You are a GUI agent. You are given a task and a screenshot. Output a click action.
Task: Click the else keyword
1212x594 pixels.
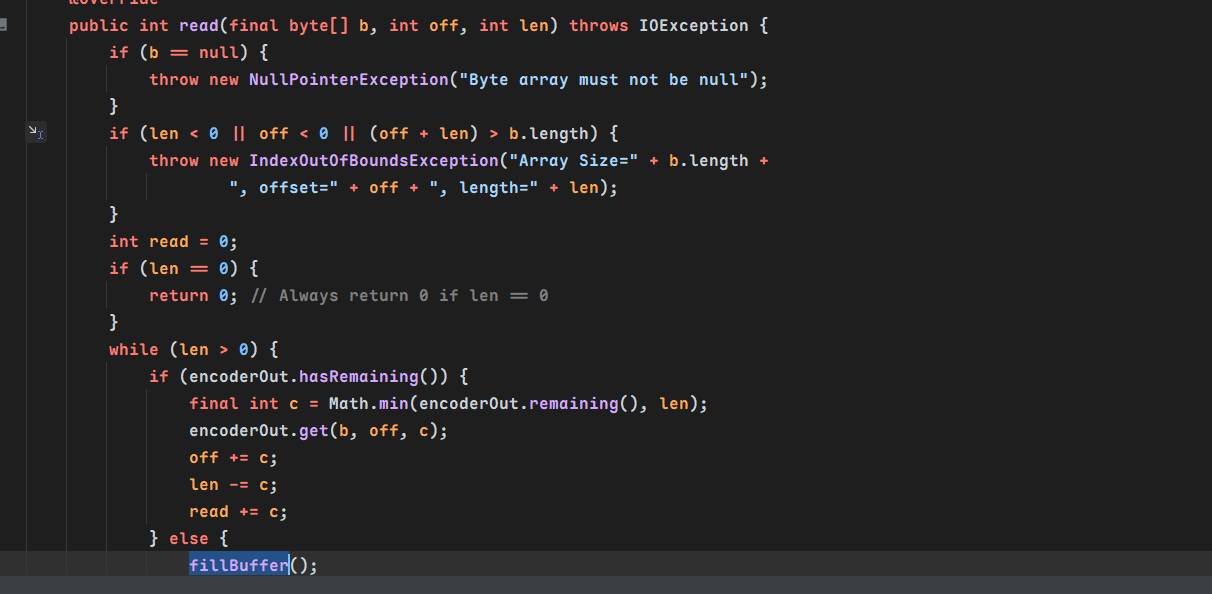(188, 538)
